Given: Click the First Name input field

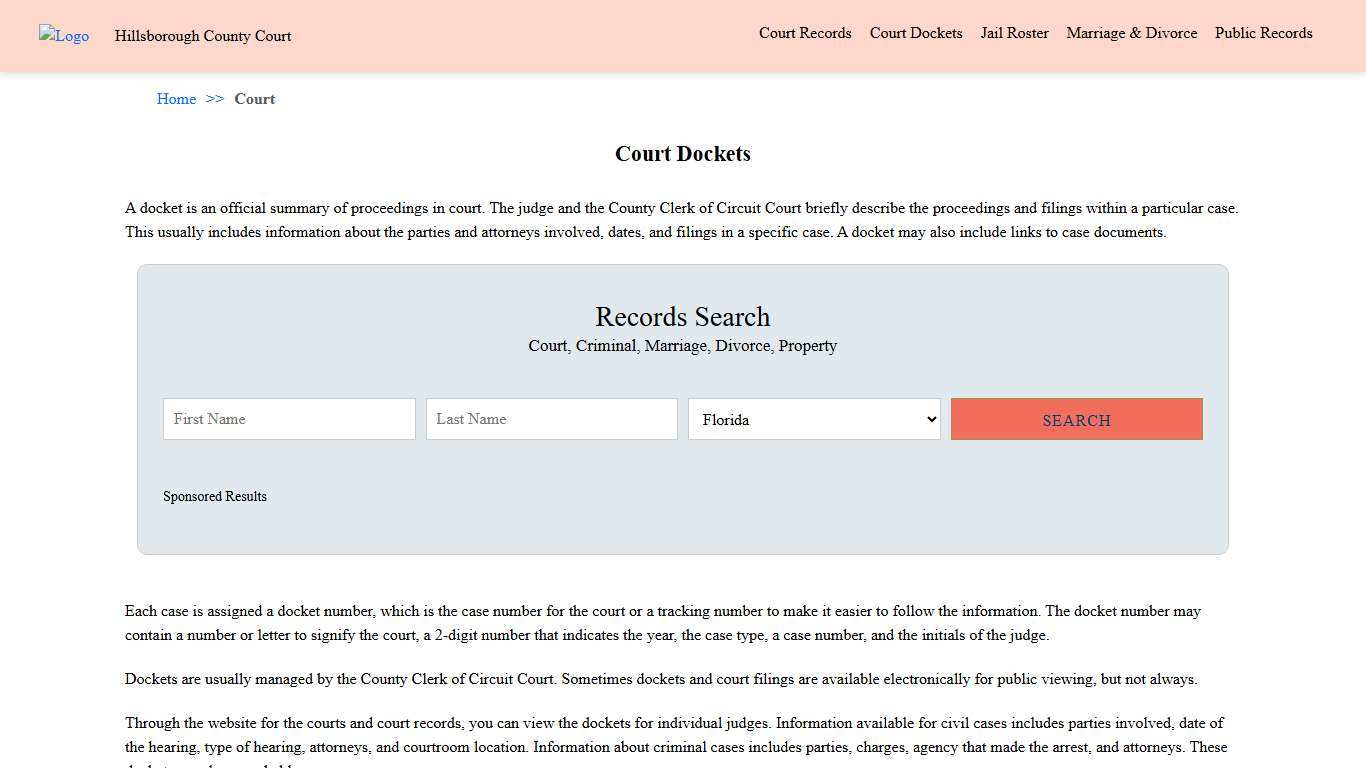Looking at the screenshot, I should 288,418.
